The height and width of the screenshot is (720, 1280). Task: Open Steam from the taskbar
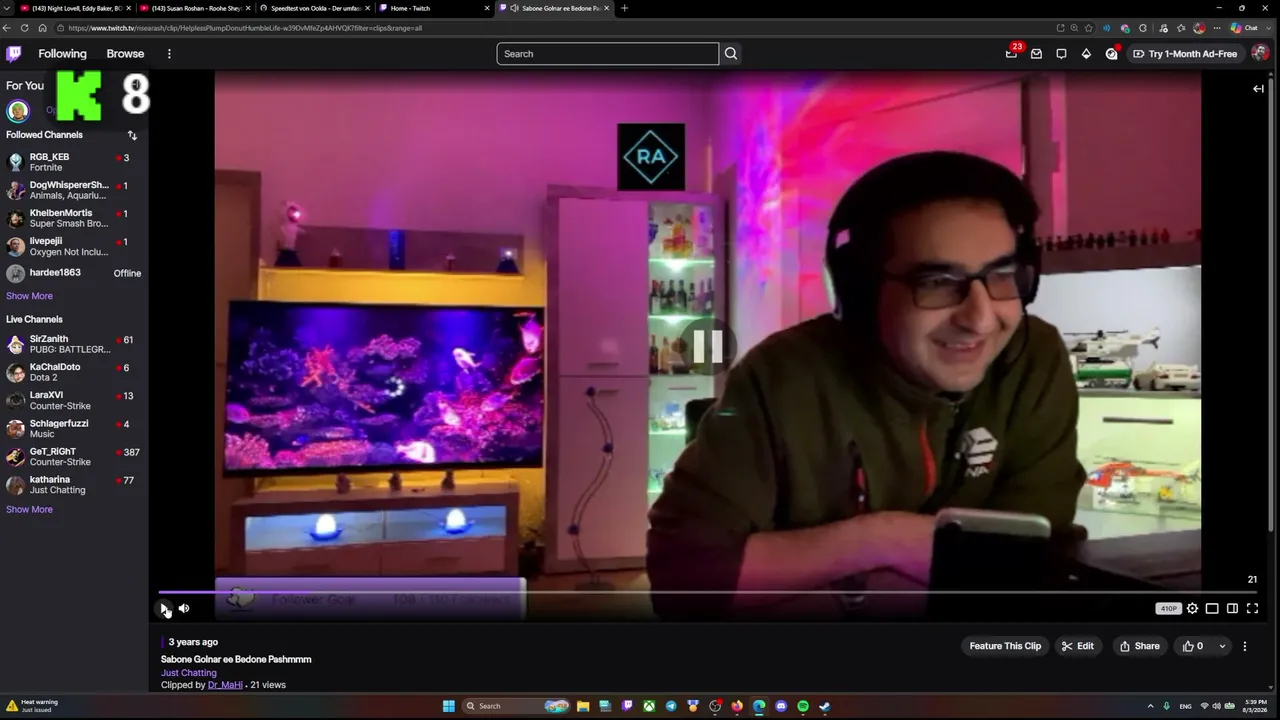pyautogui.click(x=825, y=706)
